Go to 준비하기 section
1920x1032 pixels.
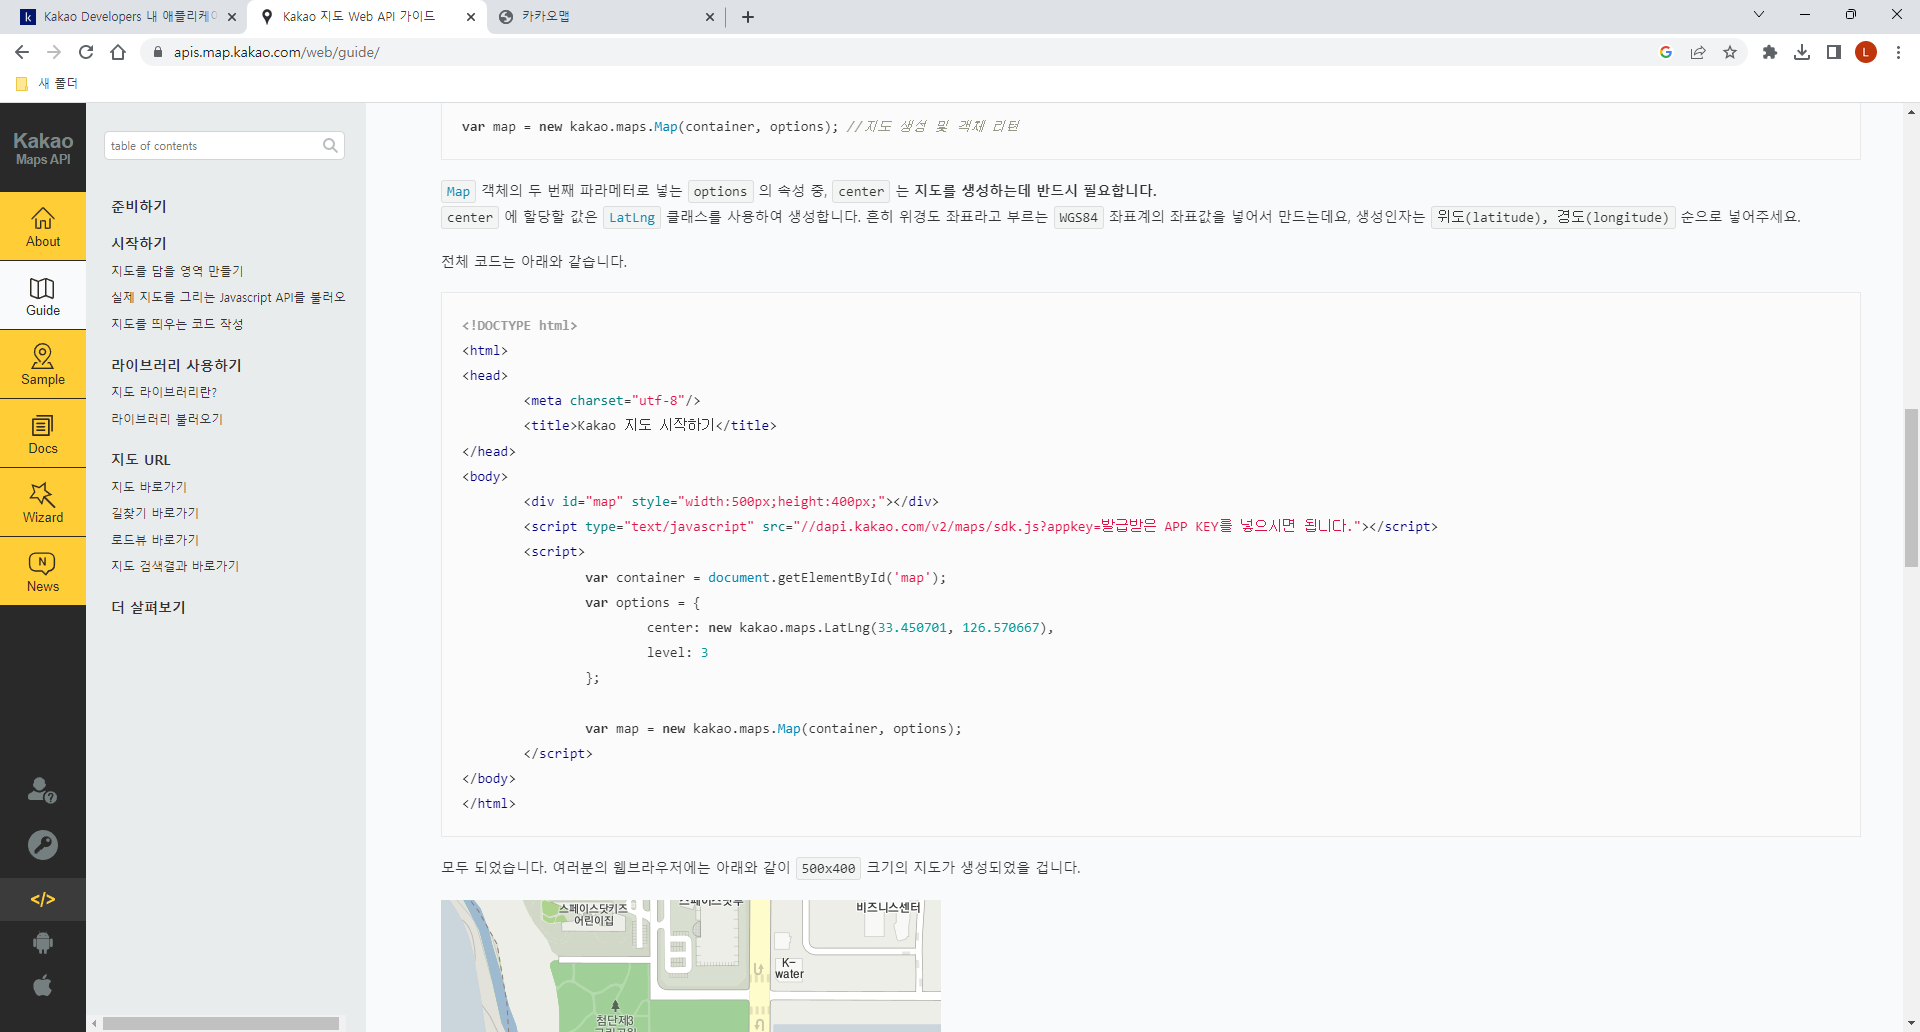[139, 206]
